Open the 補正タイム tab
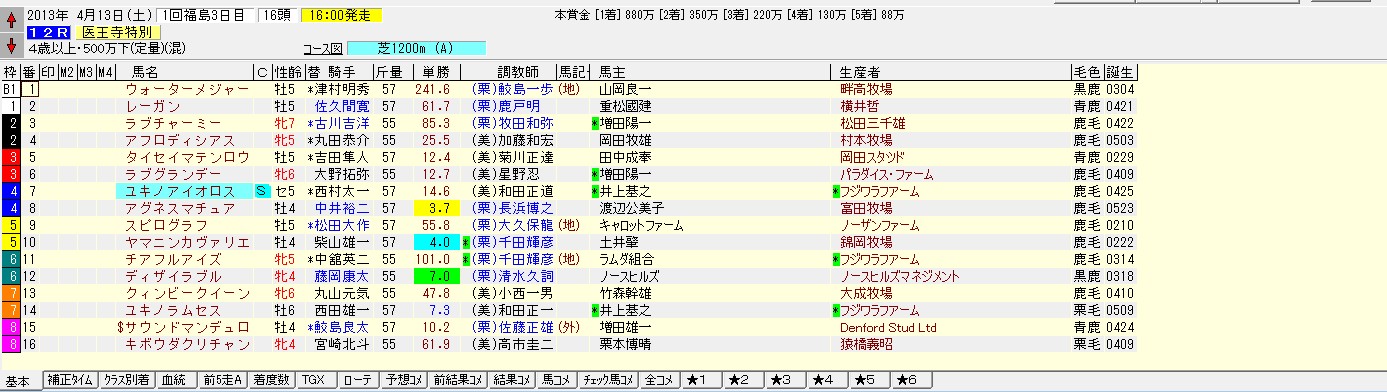Screen dimensions: 1387x392 (69, 381)
